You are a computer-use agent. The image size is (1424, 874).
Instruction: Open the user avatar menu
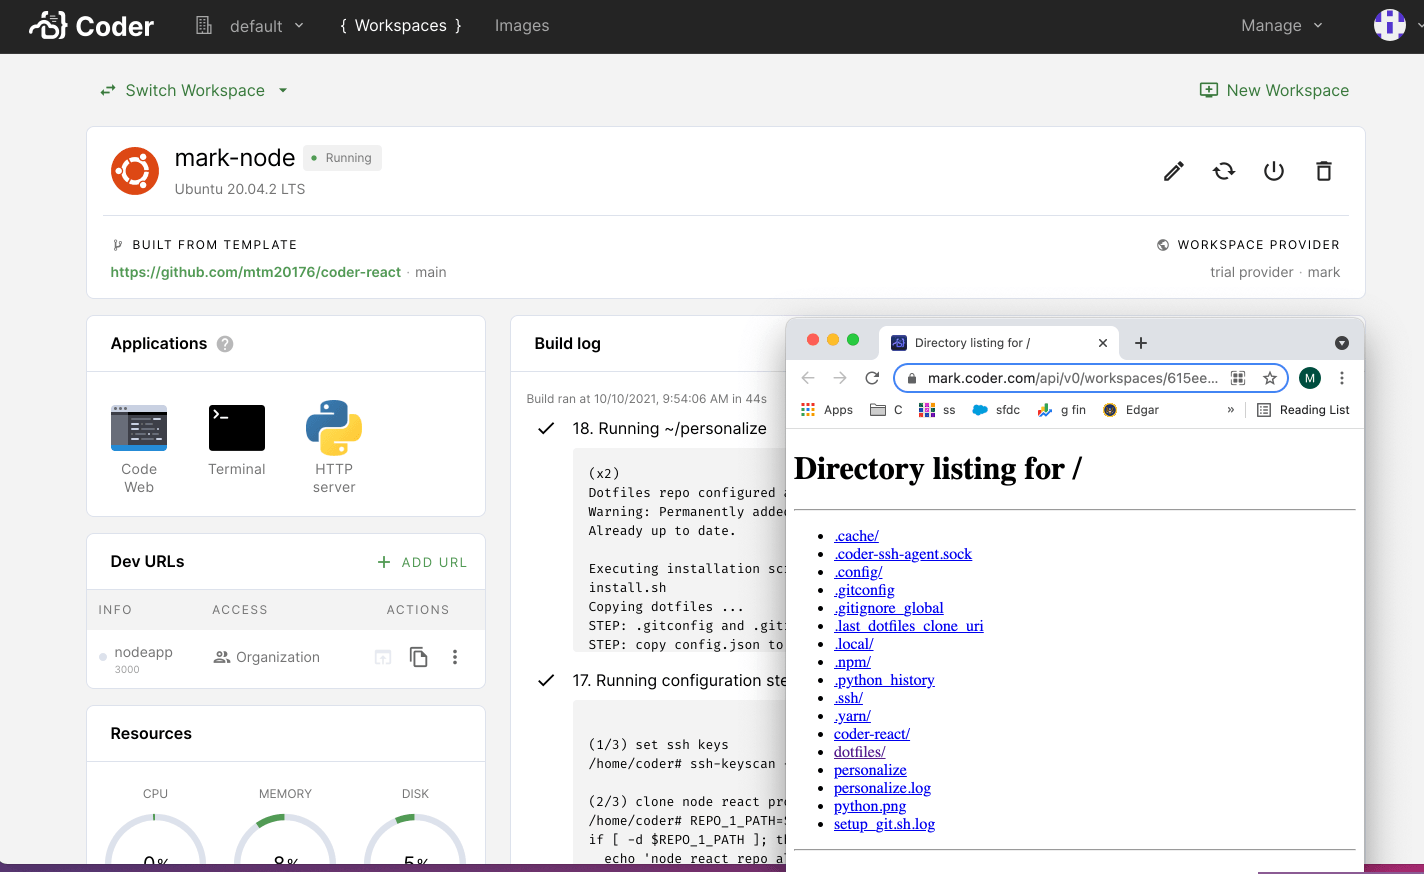[x=1390, y=25]
